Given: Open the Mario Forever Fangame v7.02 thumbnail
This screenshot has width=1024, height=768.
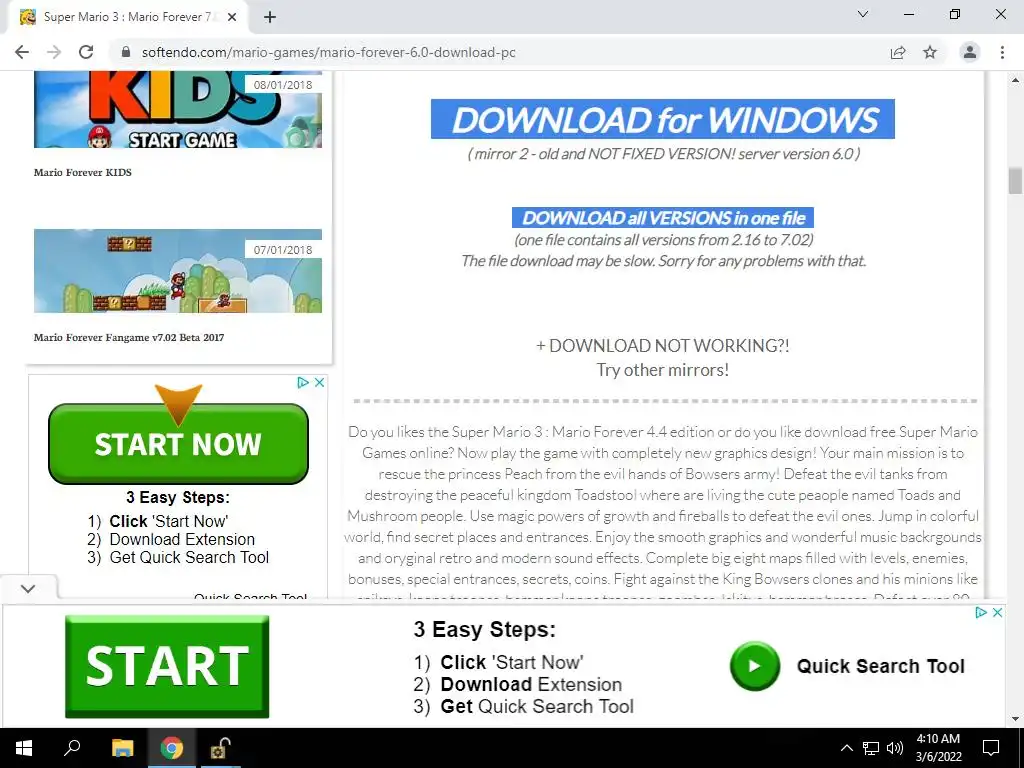Looking at the screenshot, I should (178, 270).
